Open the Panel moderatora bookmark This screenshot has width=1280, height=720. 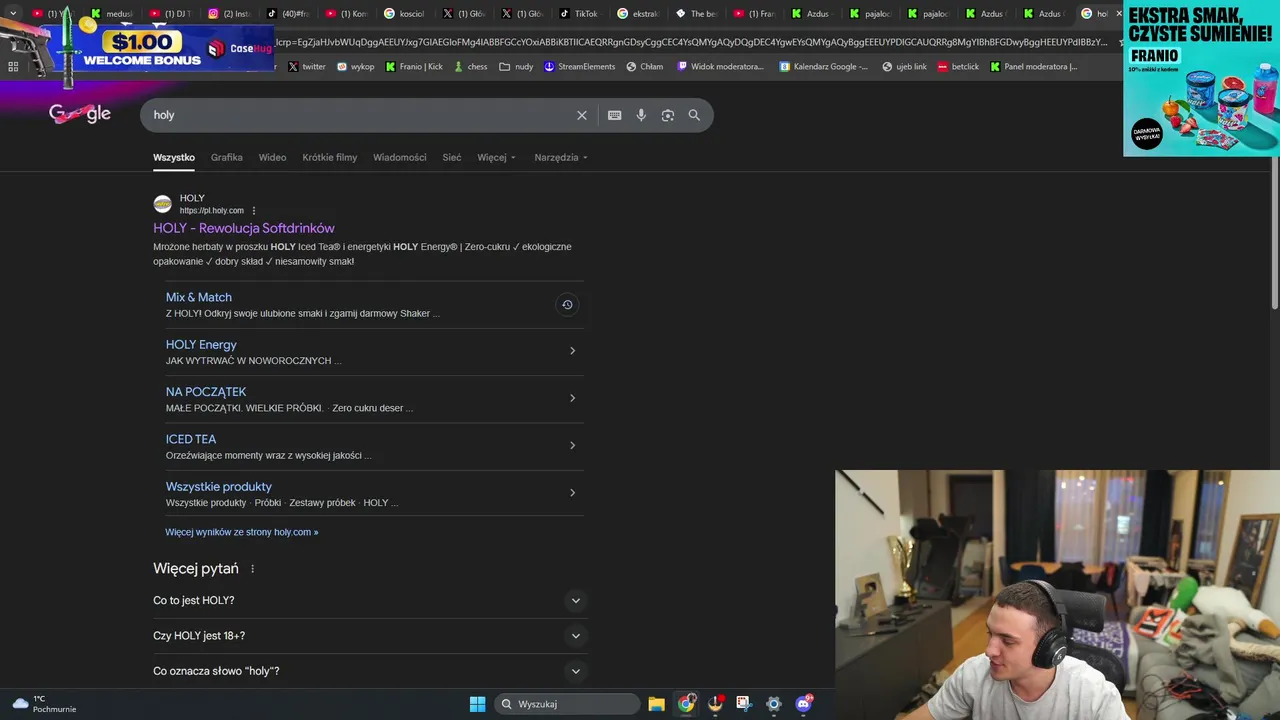(1034, 67)
